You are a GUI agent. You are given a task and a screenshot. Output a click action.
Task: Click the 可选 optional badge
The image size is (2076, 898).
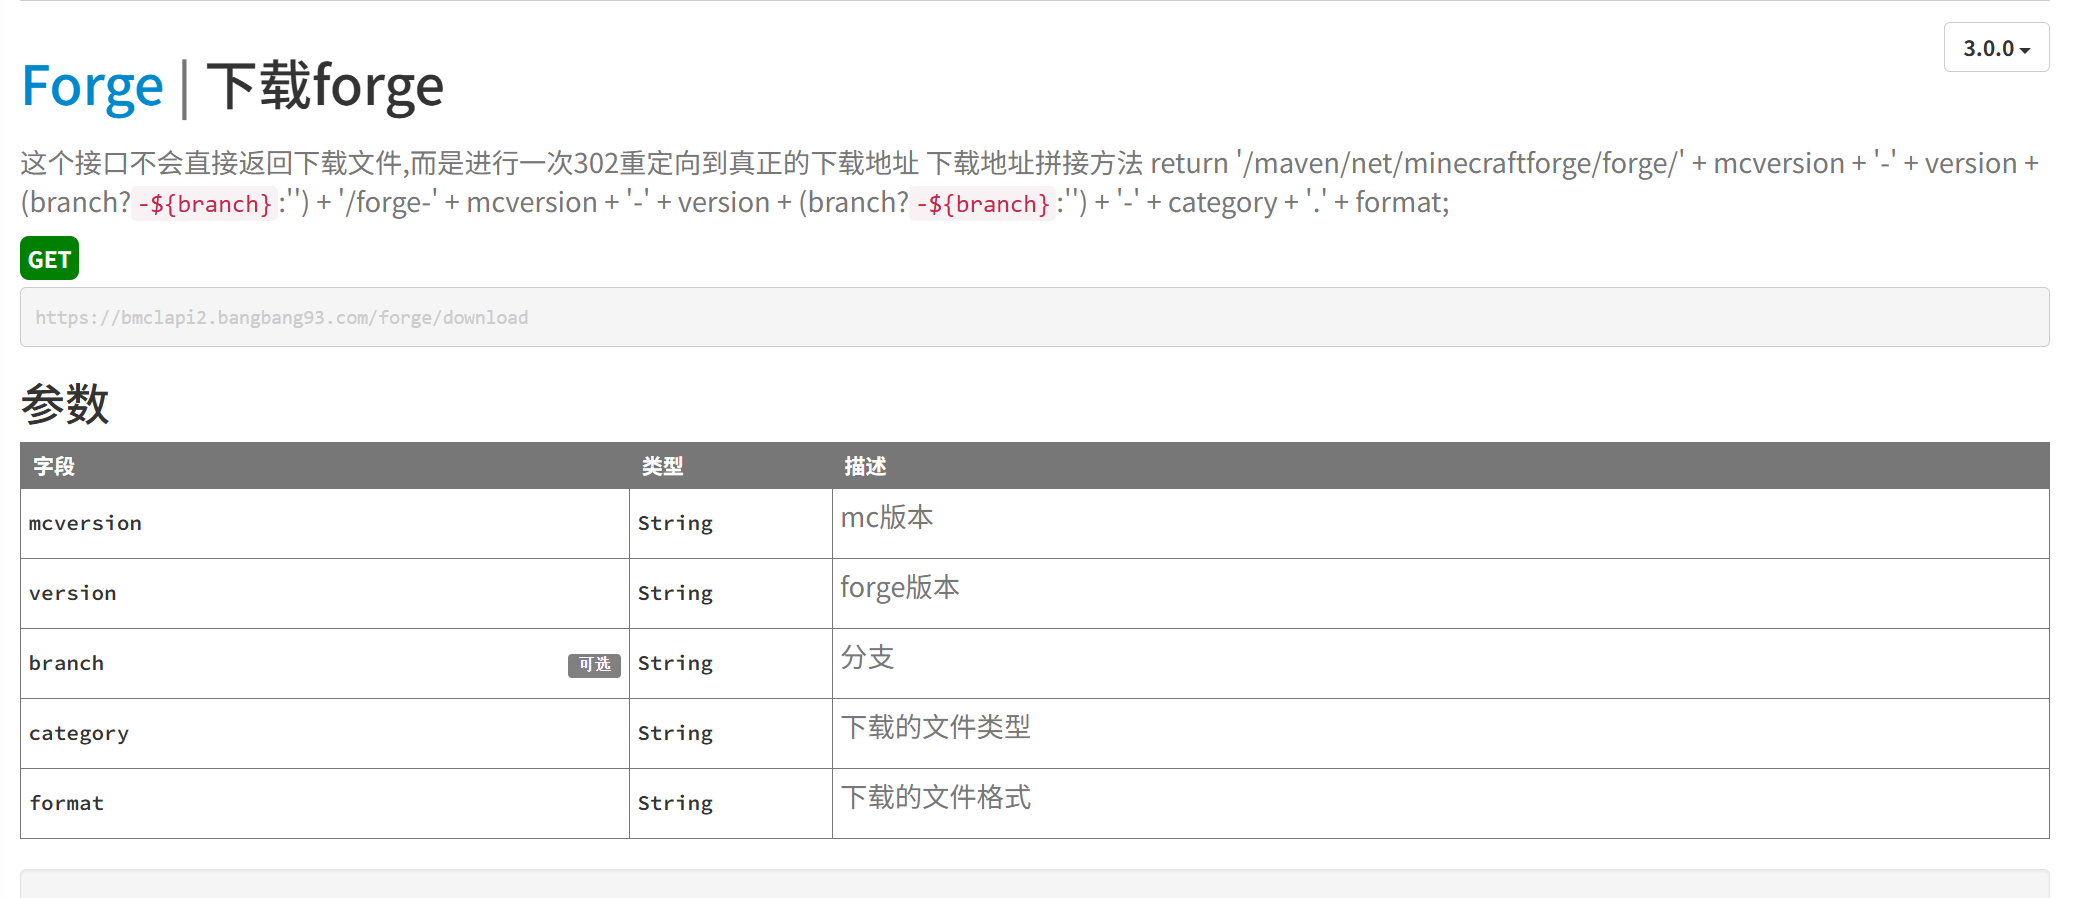point(594,665)
